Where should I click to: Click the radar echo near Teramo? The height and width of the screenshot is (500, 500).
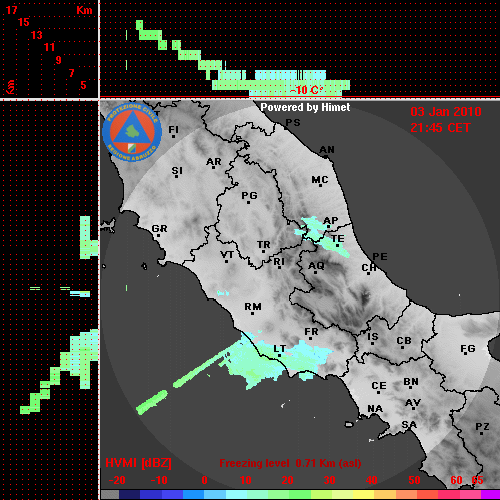pos(322,236)
